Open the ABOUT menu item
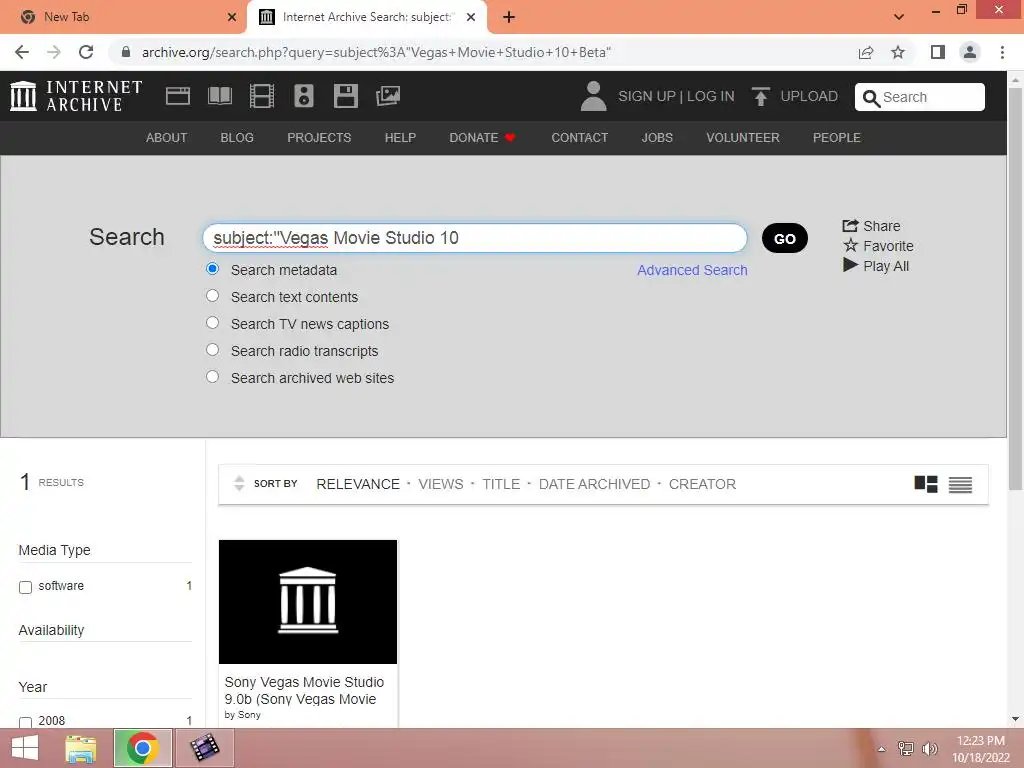1024x768 pixels. pyautogui.click(x=167, y=138)
